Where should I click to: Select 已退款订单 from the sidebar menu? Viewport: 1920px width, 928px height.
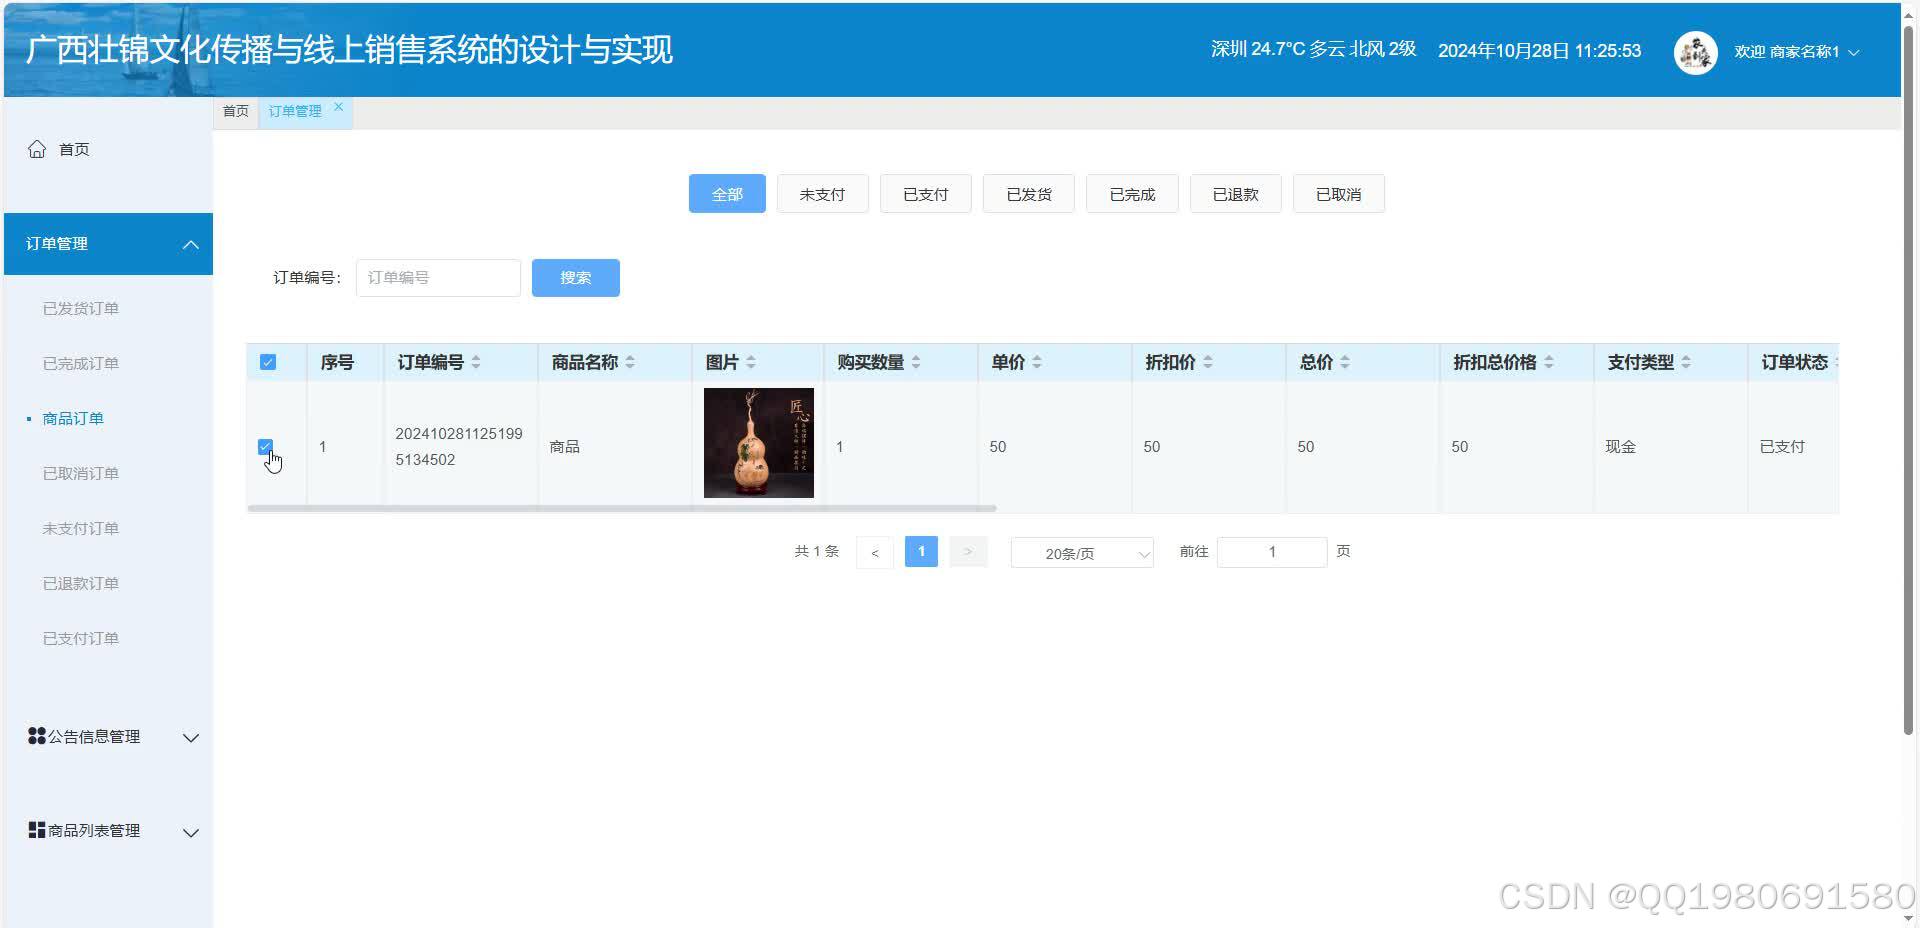(81, 583)
